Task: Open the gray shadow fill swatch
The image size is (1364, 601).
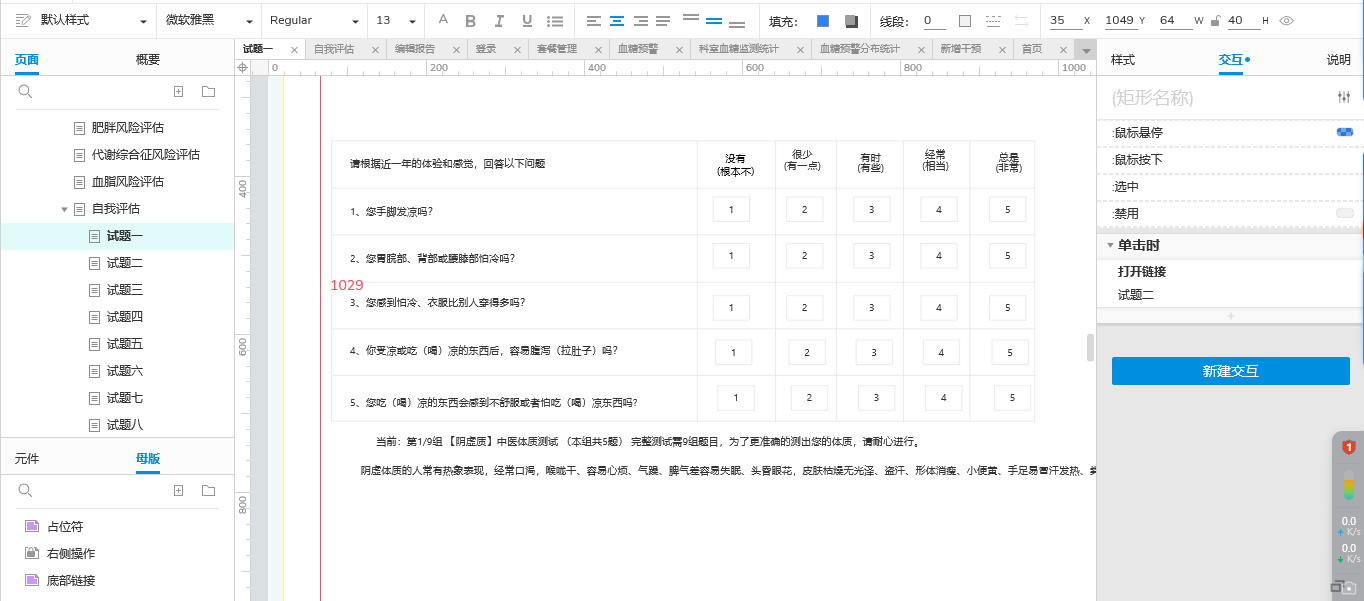Action: click(x=851, y=21)
